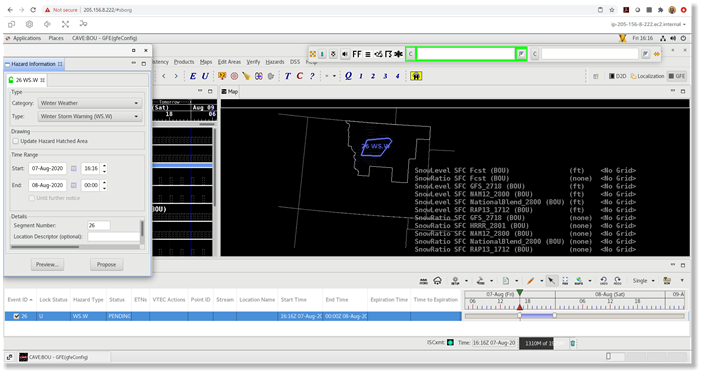The image size is (704, 376).
Task: Select the pencil drawing tool
Action: point(531,281)
